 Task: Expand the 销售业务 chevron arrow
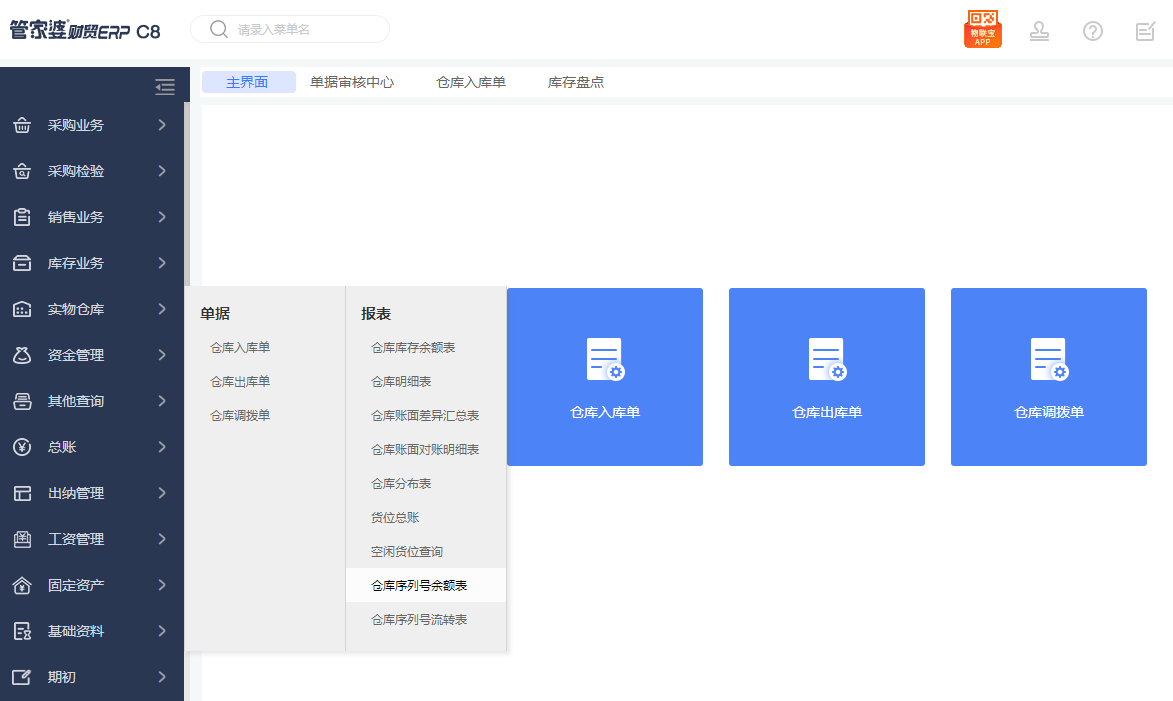(x=162, y=217)
